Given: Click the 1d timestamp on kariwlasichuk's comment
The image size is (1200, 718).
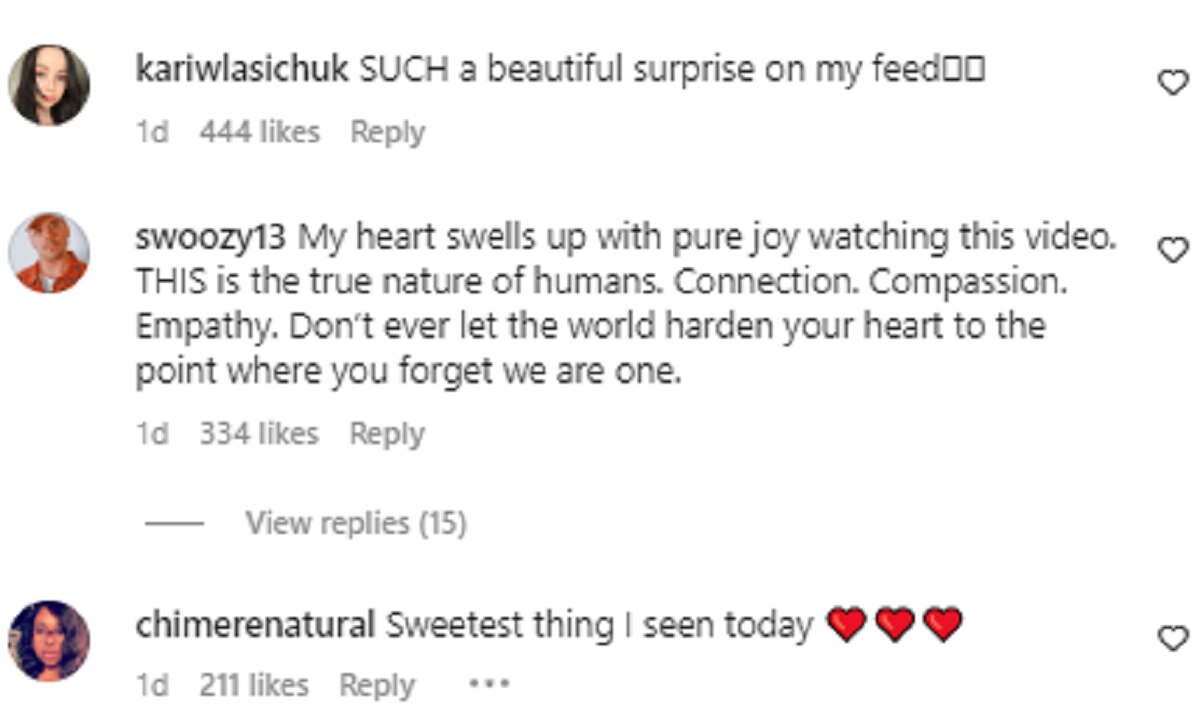Looking at the screenshot, I should pos(152,132).
